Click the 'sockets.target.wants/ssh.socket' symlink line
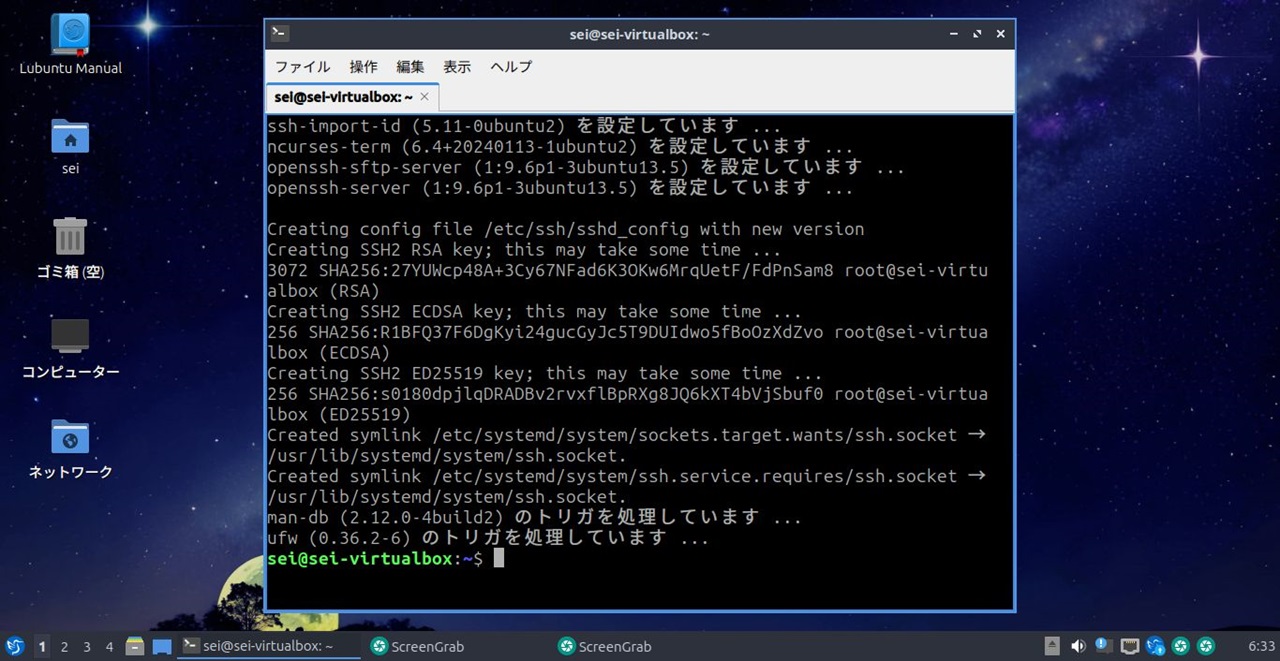Image resolution: width=1280 pixels, height=661 pixels. pos(627,435)
